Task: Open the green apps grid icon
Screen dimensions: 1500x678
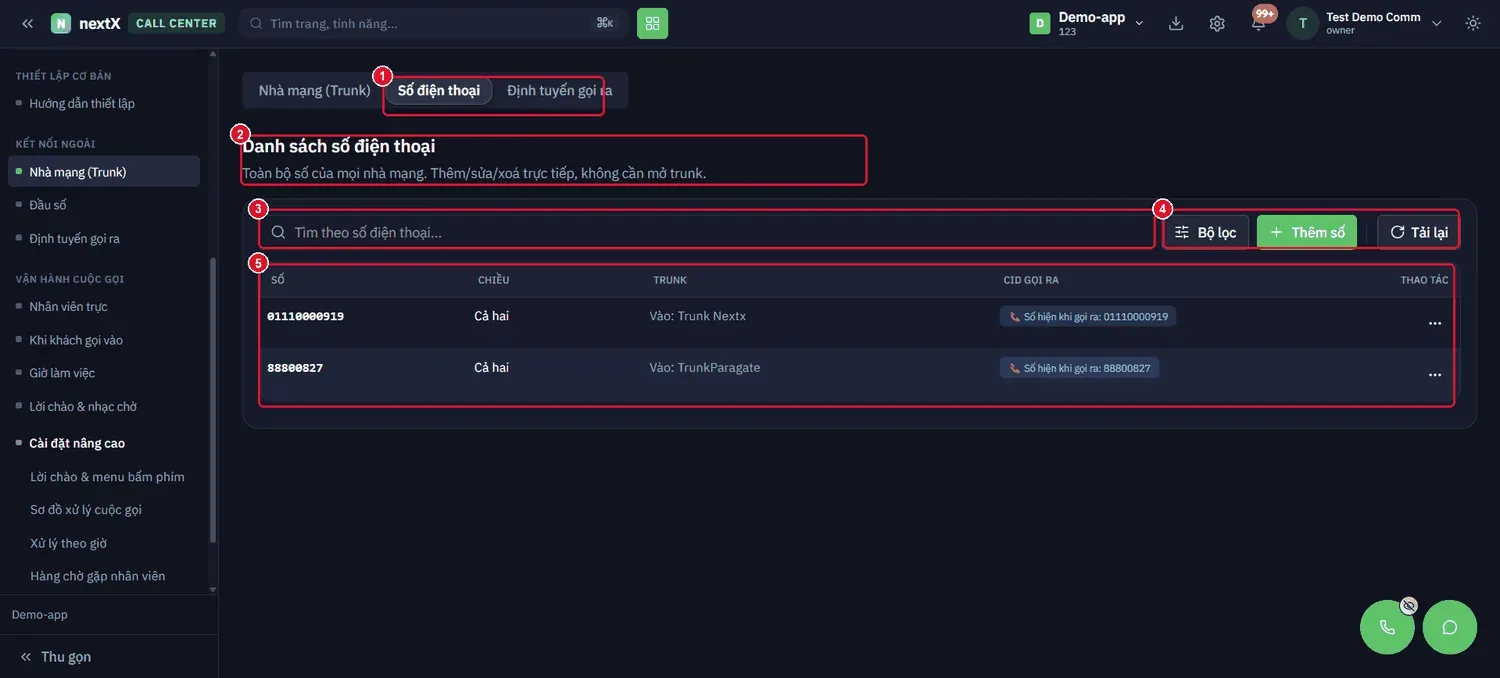Action: pyautogui.click(x=653, y=23)
